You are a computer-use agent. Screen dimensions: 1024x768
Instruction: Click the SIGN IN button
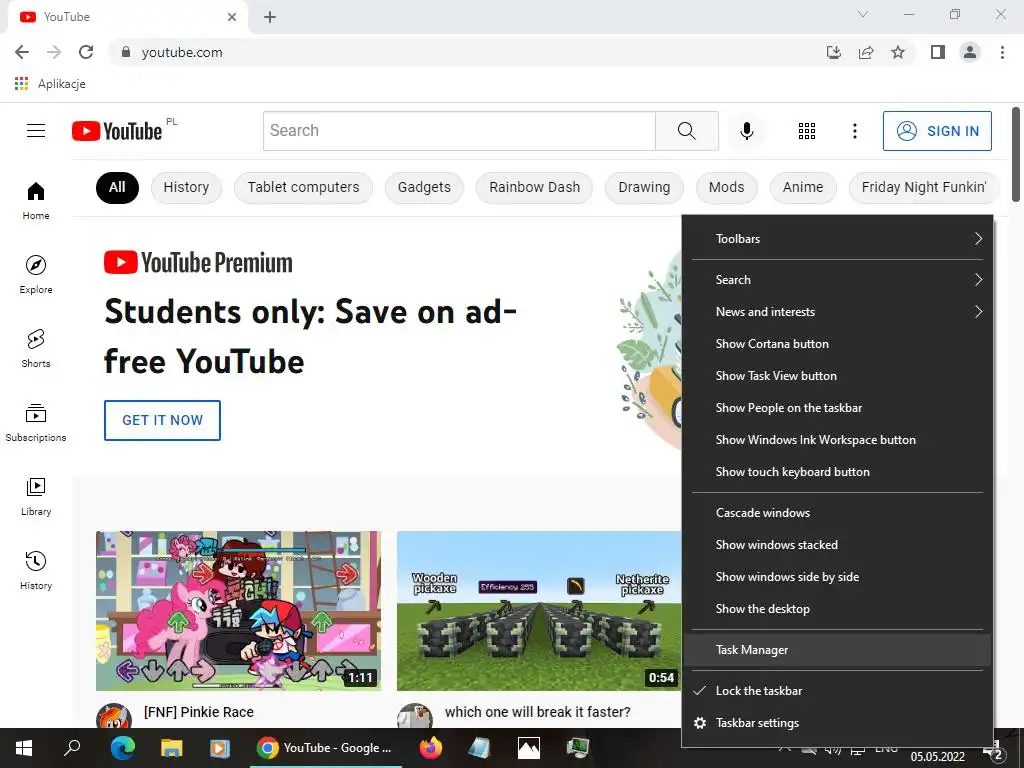pos(937,131)
